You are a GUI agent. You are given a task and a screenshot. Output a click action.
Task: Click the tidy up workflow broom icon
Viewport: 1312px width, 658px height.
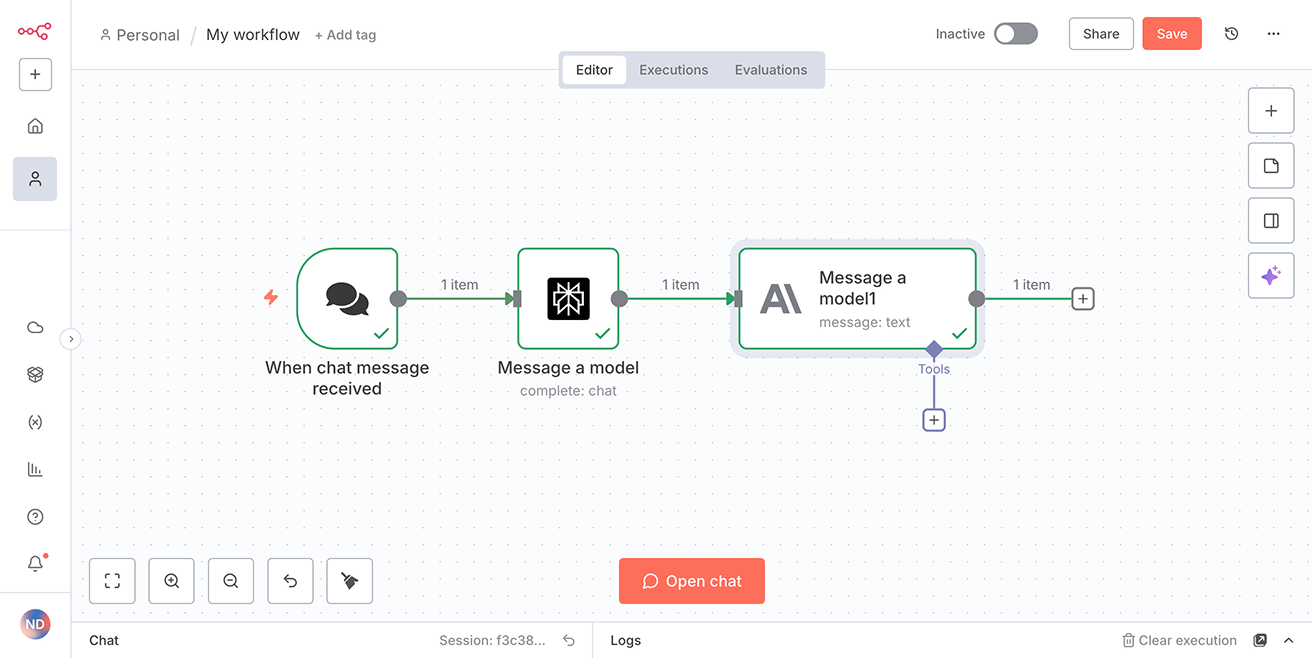tap(350, 581)
